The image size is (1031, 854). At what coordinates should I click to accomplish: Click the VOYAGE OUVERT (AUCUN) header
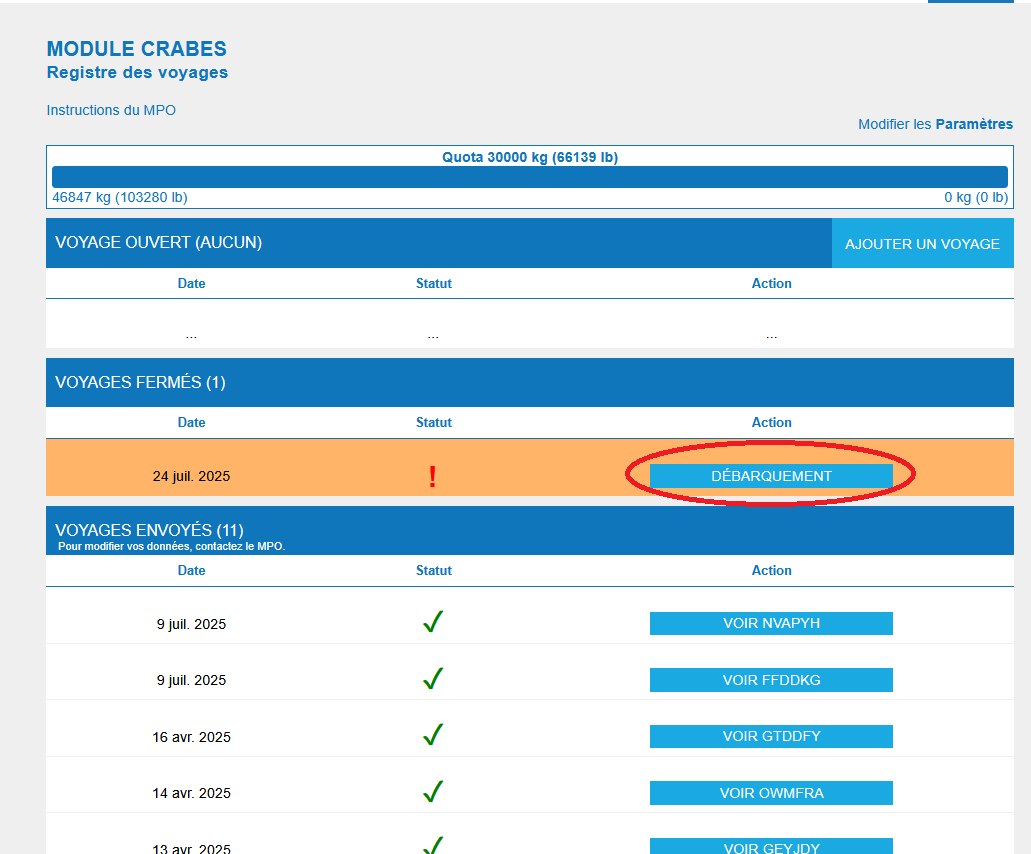tap(158, 242)
